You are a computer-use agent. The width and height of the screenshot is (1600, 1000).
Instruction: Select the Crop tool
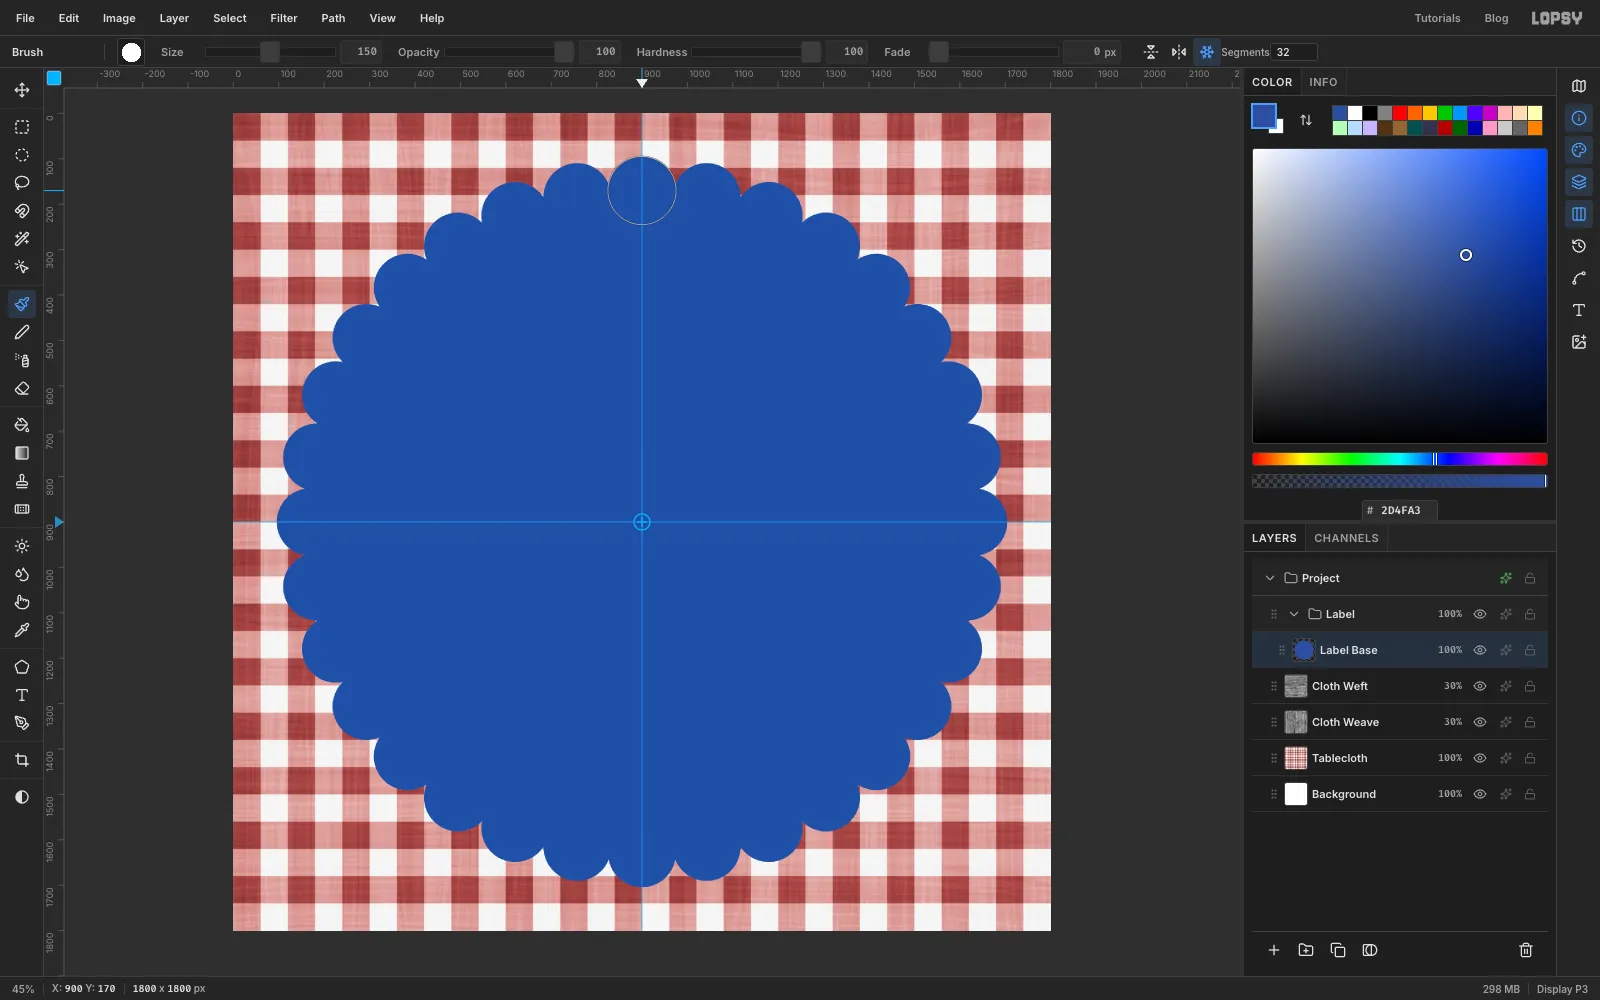pyautogui.click(x=21, y=760)
